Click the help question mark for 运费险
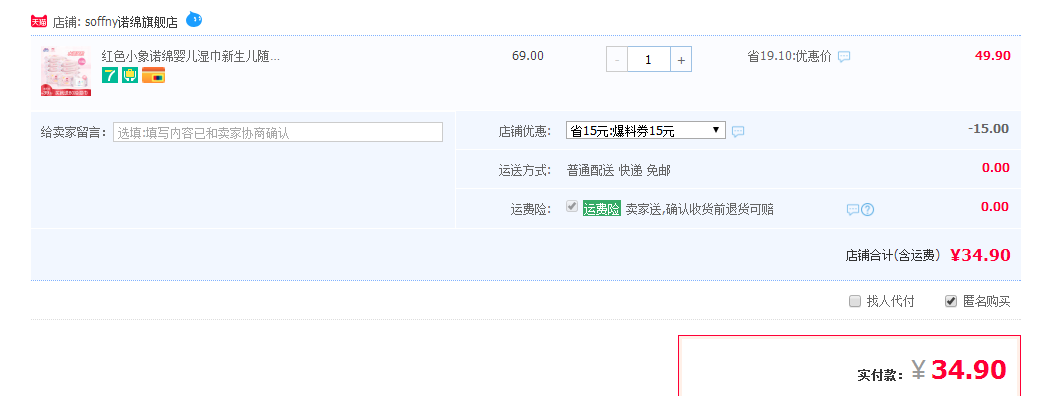Viewport: 1059px width, 396px height. pos(868,209)
